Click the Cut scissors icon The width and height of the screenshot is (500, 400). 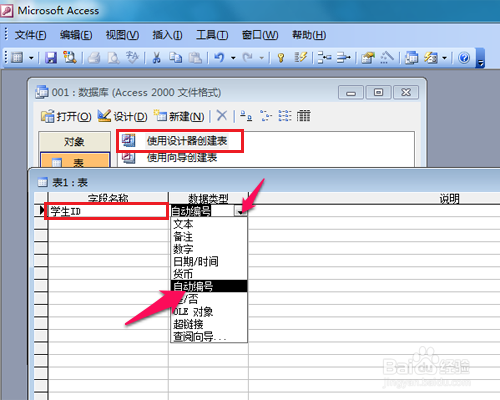[x=156, y=58]
